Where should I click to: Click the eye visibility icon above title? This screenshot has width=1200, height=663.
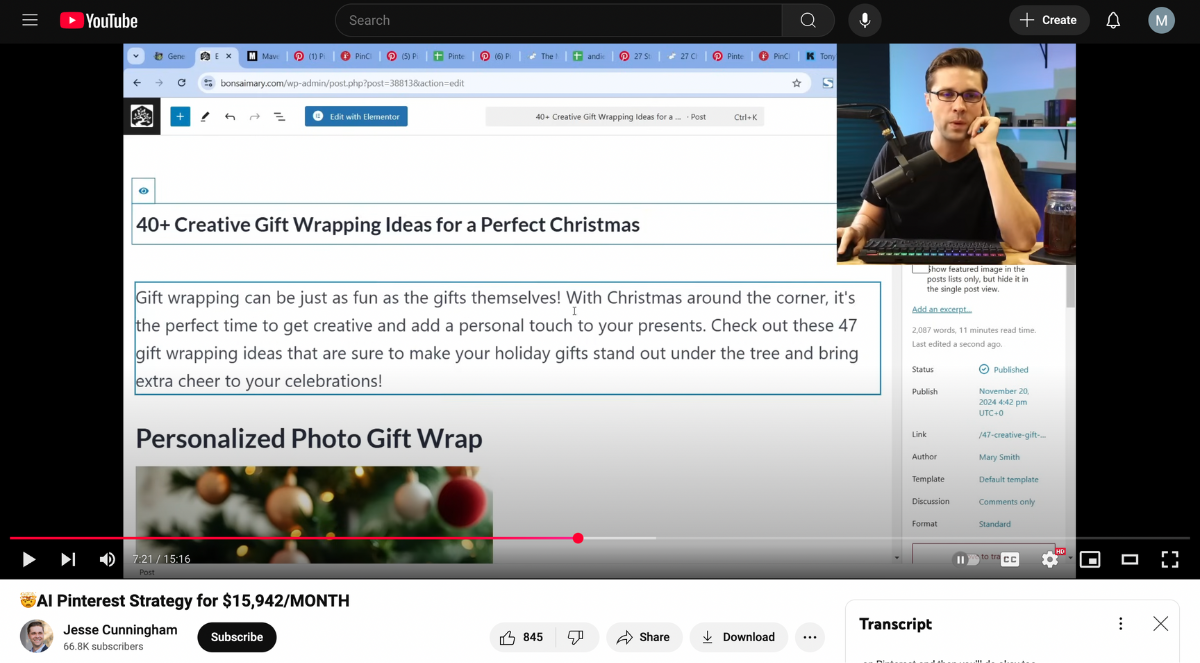click(144, 191)
